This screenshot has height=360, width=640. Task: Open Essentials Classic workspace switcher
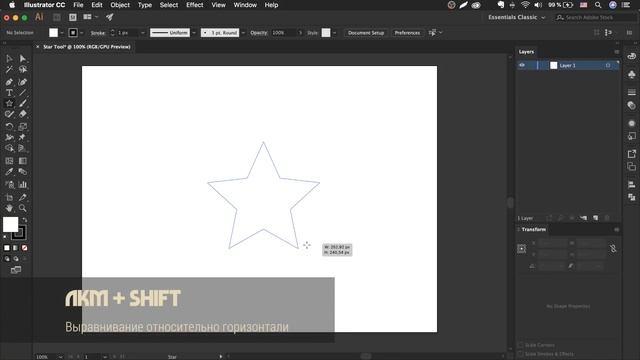(x=516, y=17)
